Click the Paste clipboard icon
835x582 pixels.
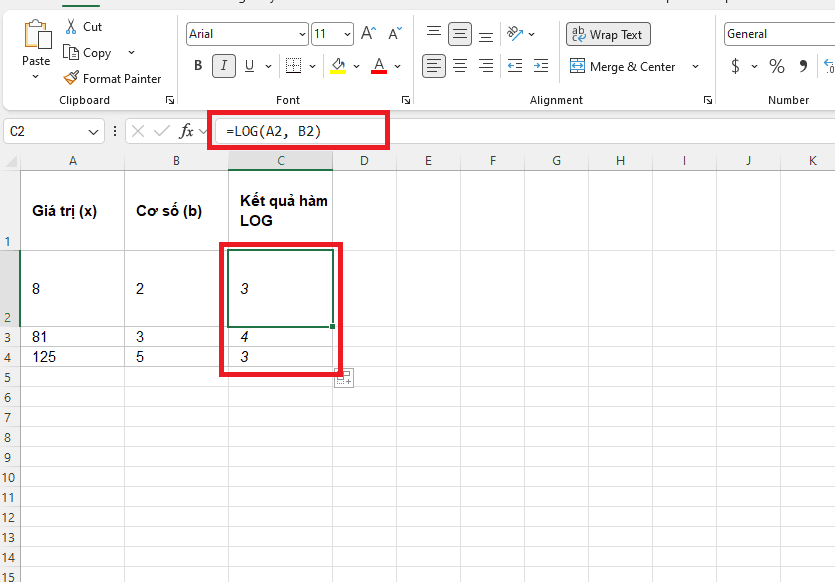pyautogui.click(x=37, y=35)
